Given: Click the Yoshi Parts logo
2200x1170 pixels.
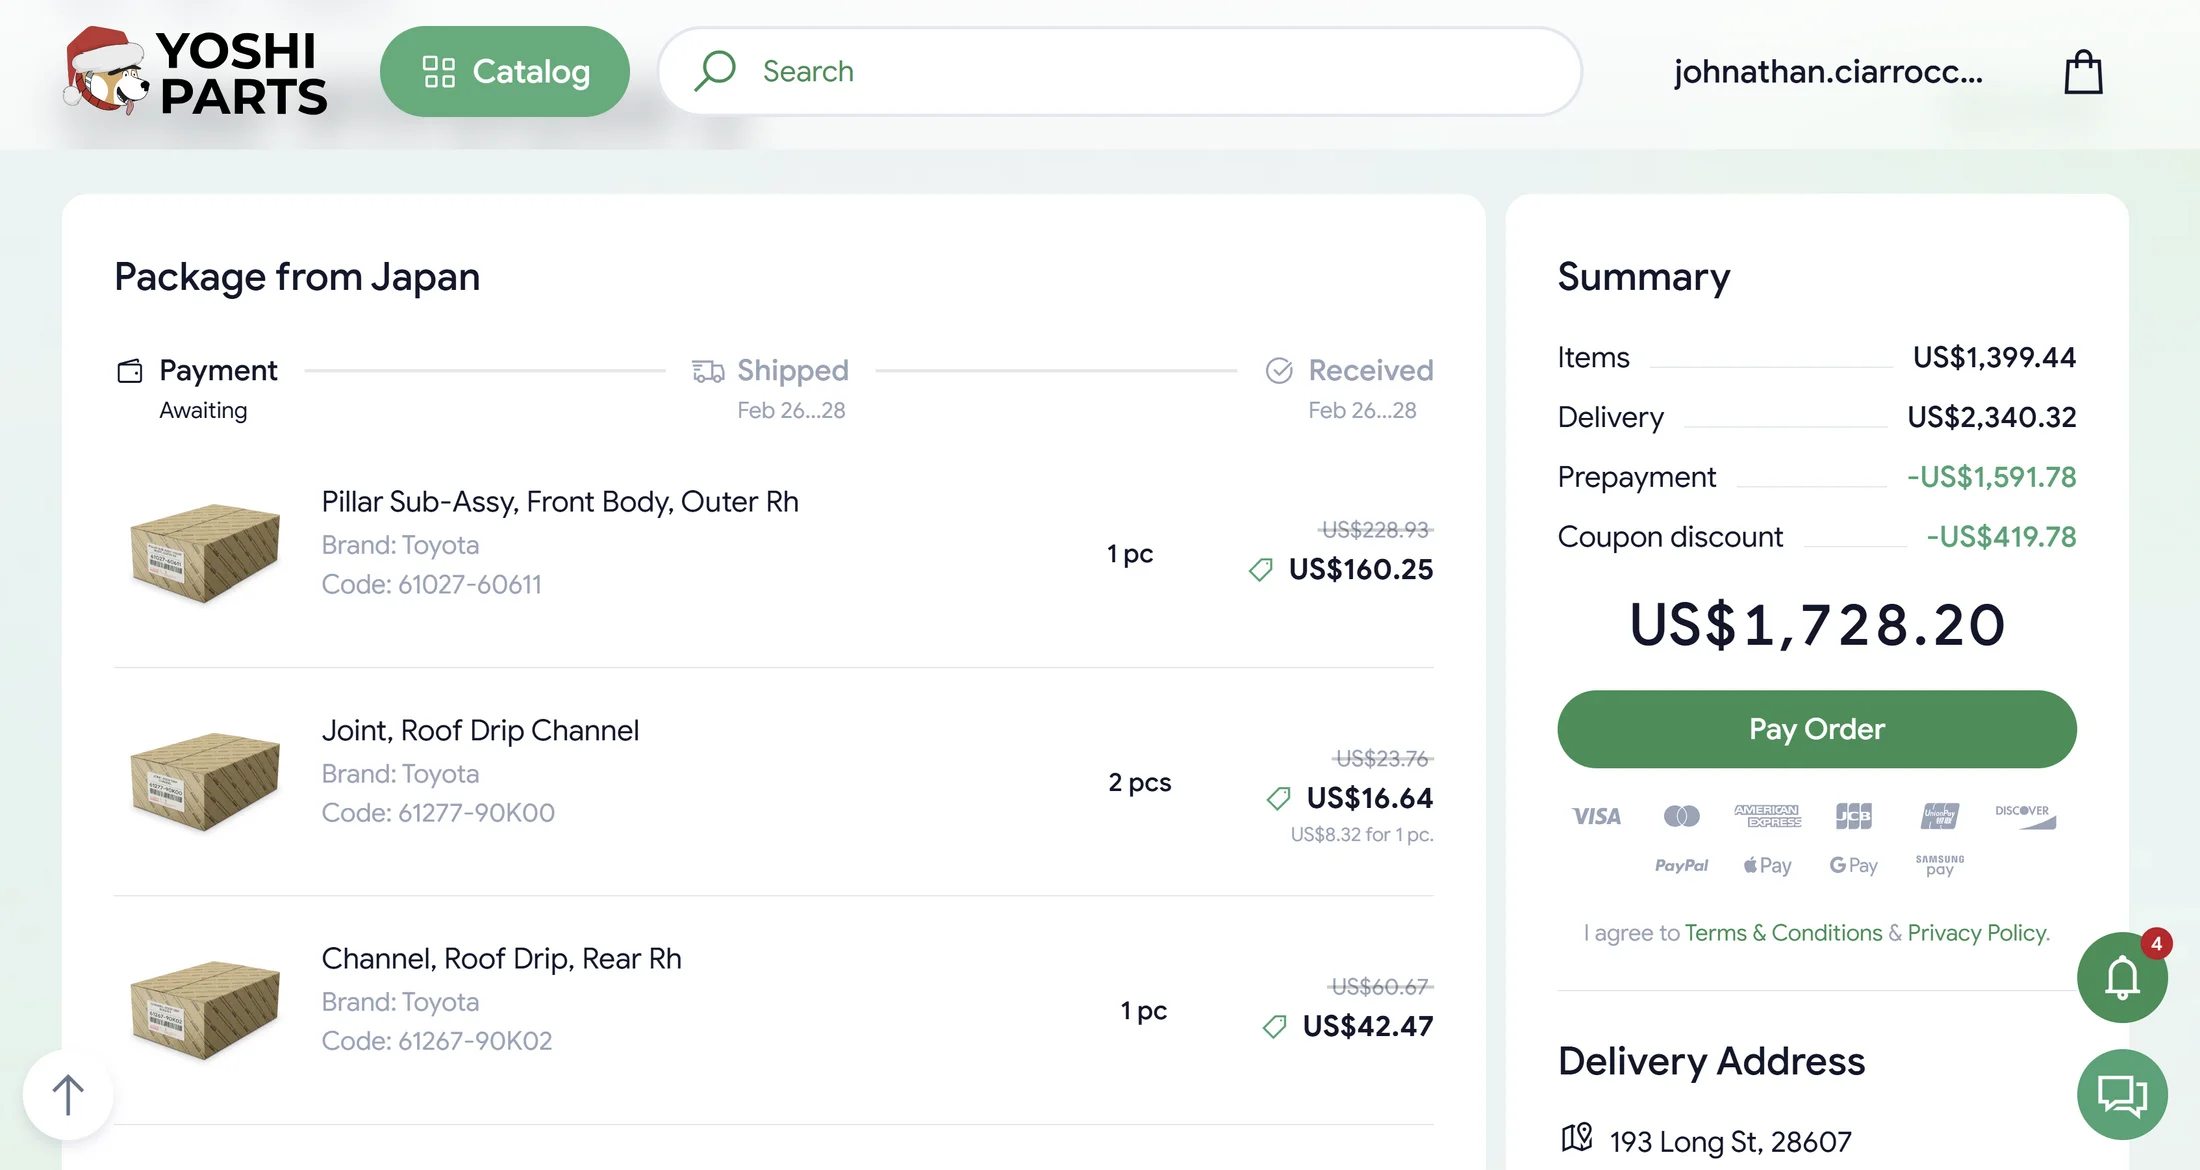Looking at the screenshot, I should pos(196,72).
